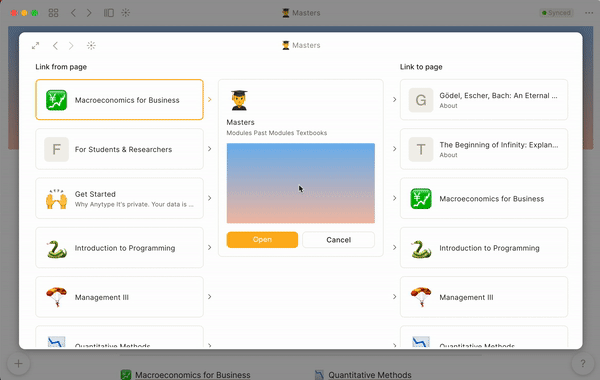Click the green chart icon of left Macroeconomics card
The width and height of the screenshot is (600, 380).
(57, 100)
